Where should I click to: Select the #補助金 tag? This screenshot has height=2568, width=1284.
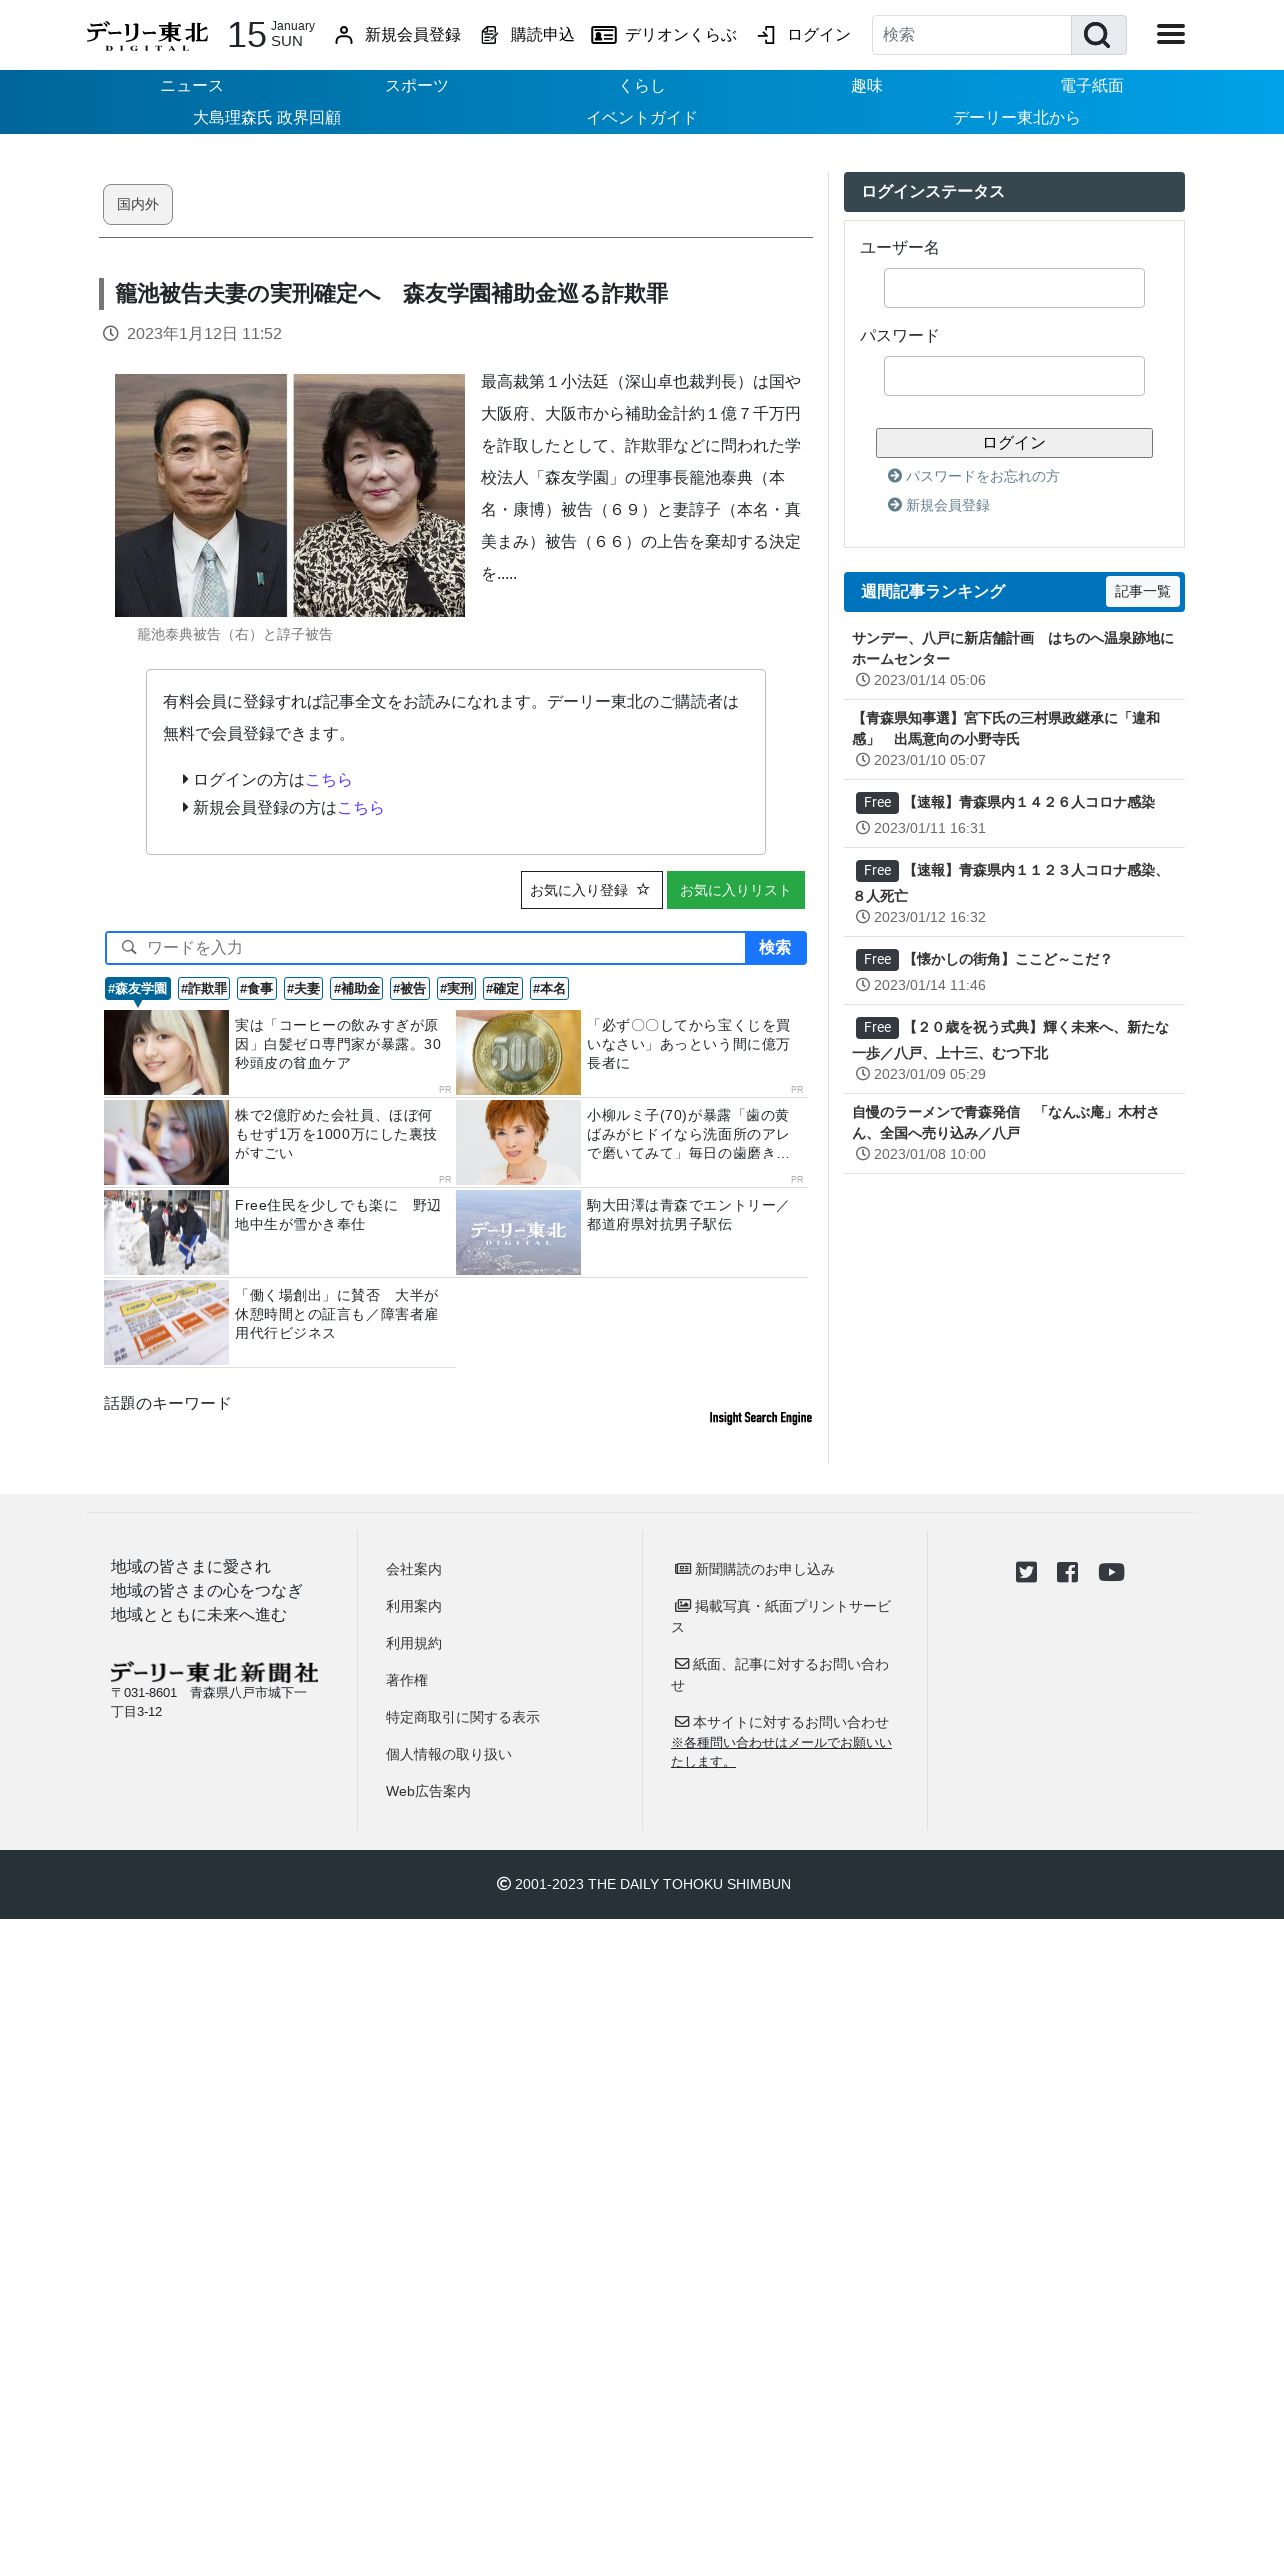click(x=357, y=989)
